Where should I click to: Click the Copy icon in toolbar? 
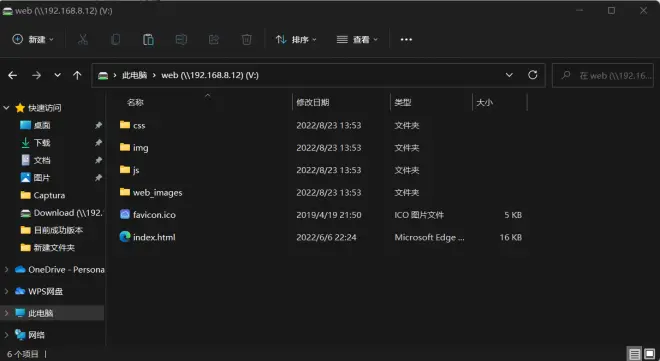[115, 40]
